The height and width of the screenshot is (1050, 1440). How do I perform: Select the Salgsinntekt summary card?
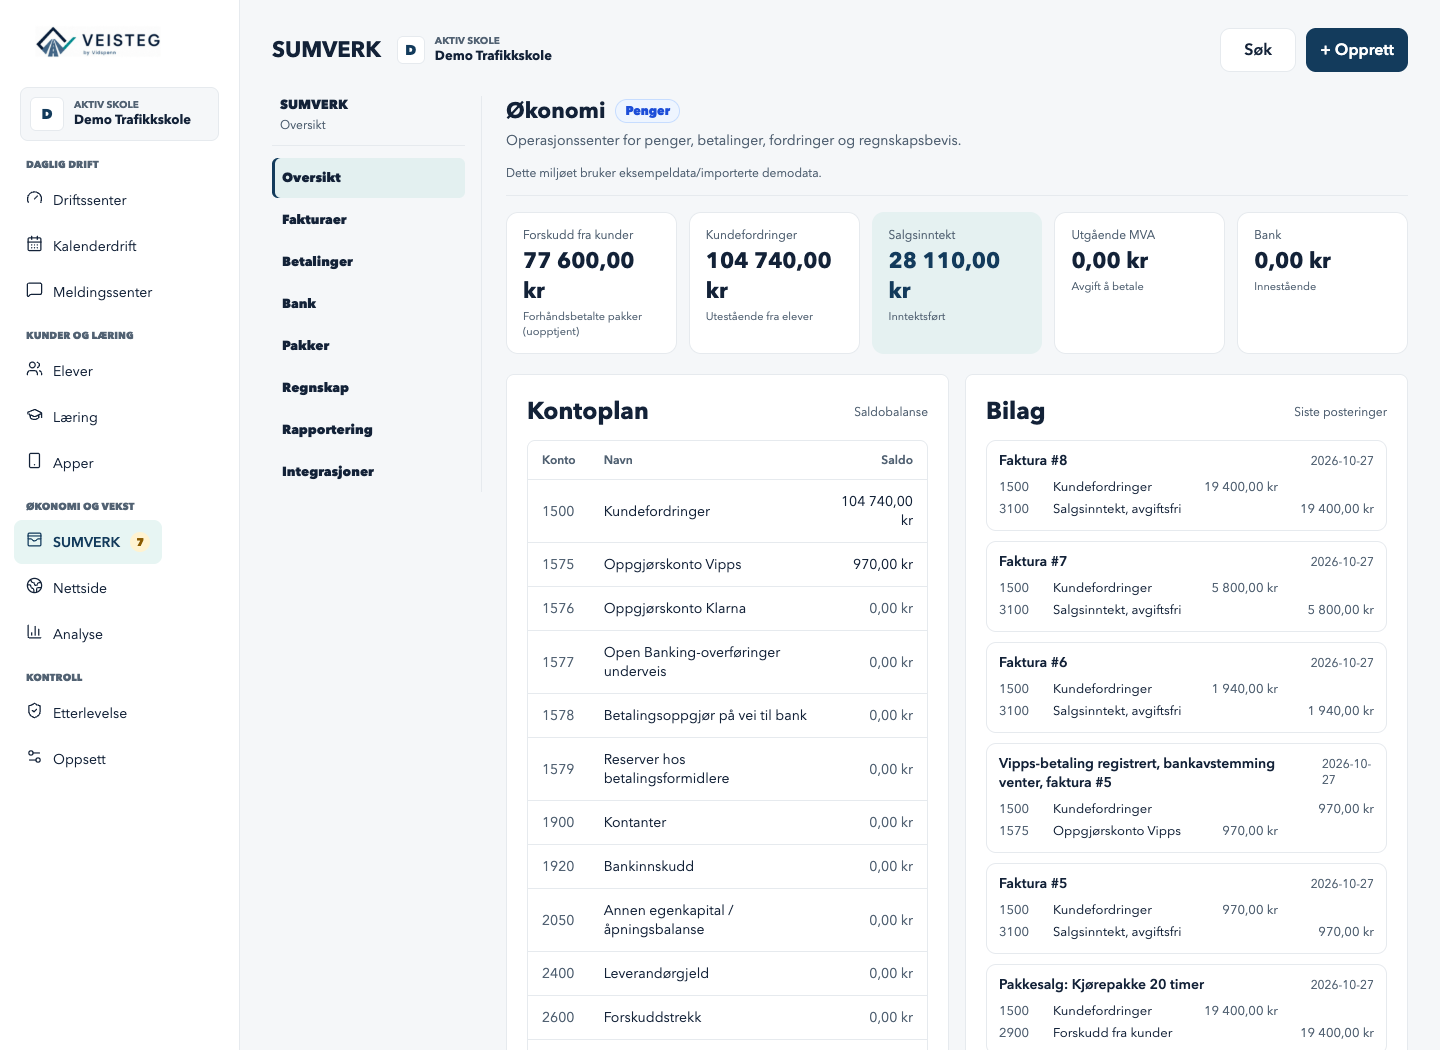pos(957,283)
